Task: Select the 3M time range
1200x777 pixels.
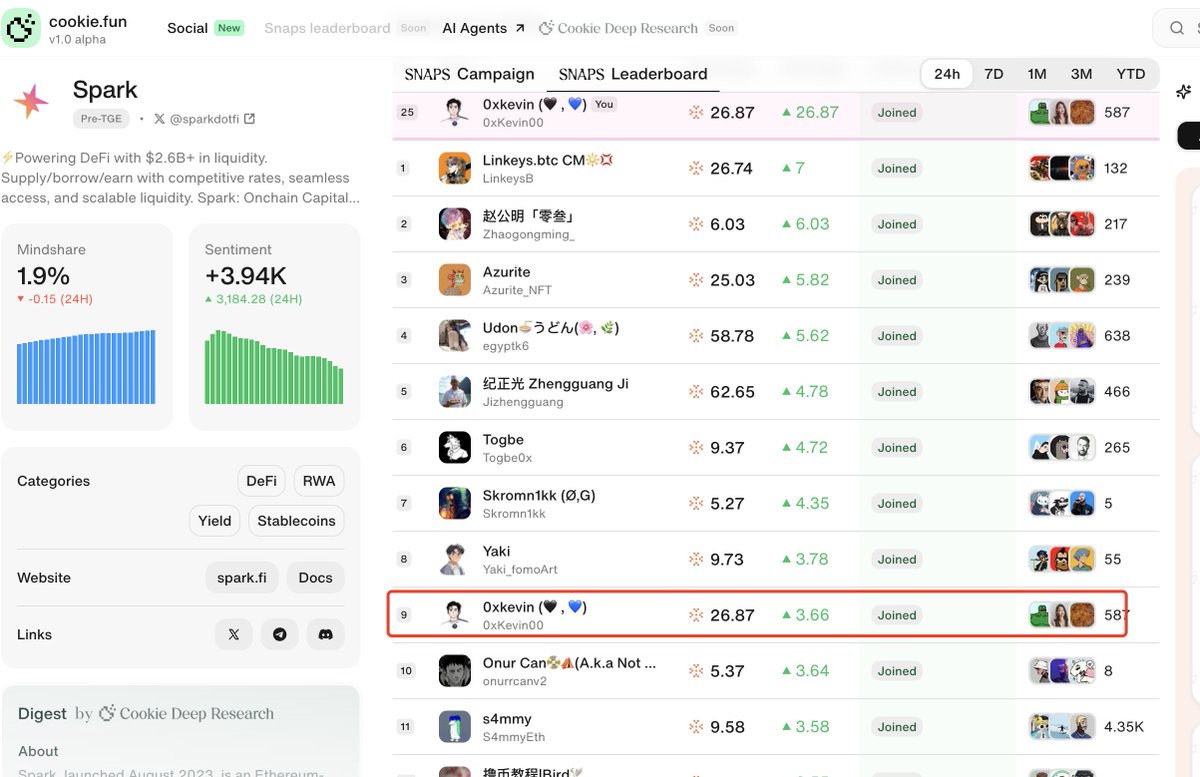Action: pos(1081,74)
